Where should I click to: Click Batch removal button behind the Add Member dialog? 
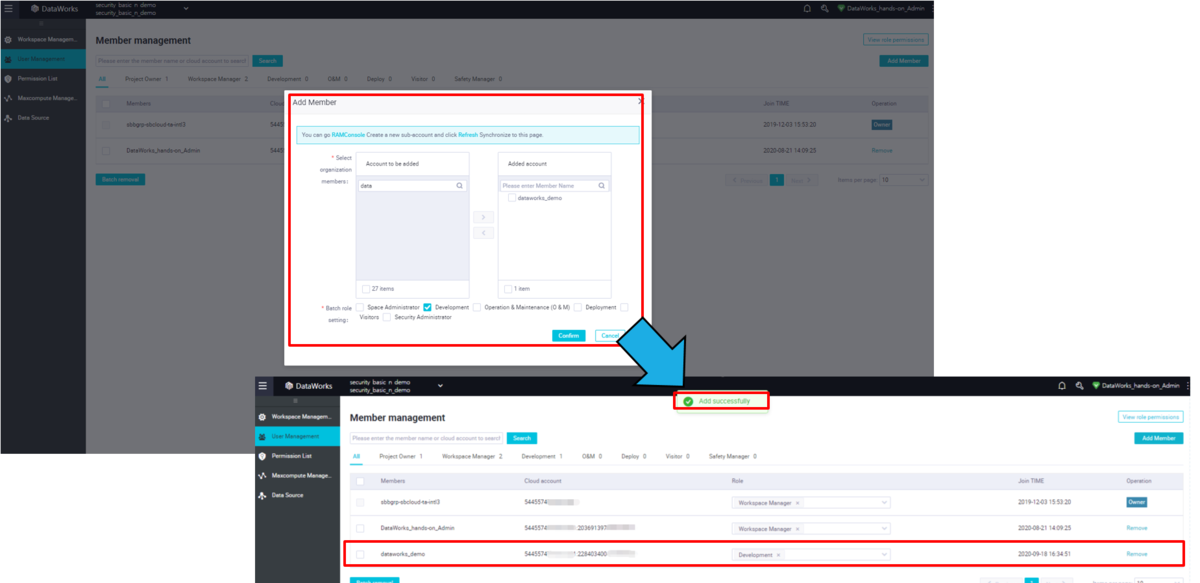(121, 179)
